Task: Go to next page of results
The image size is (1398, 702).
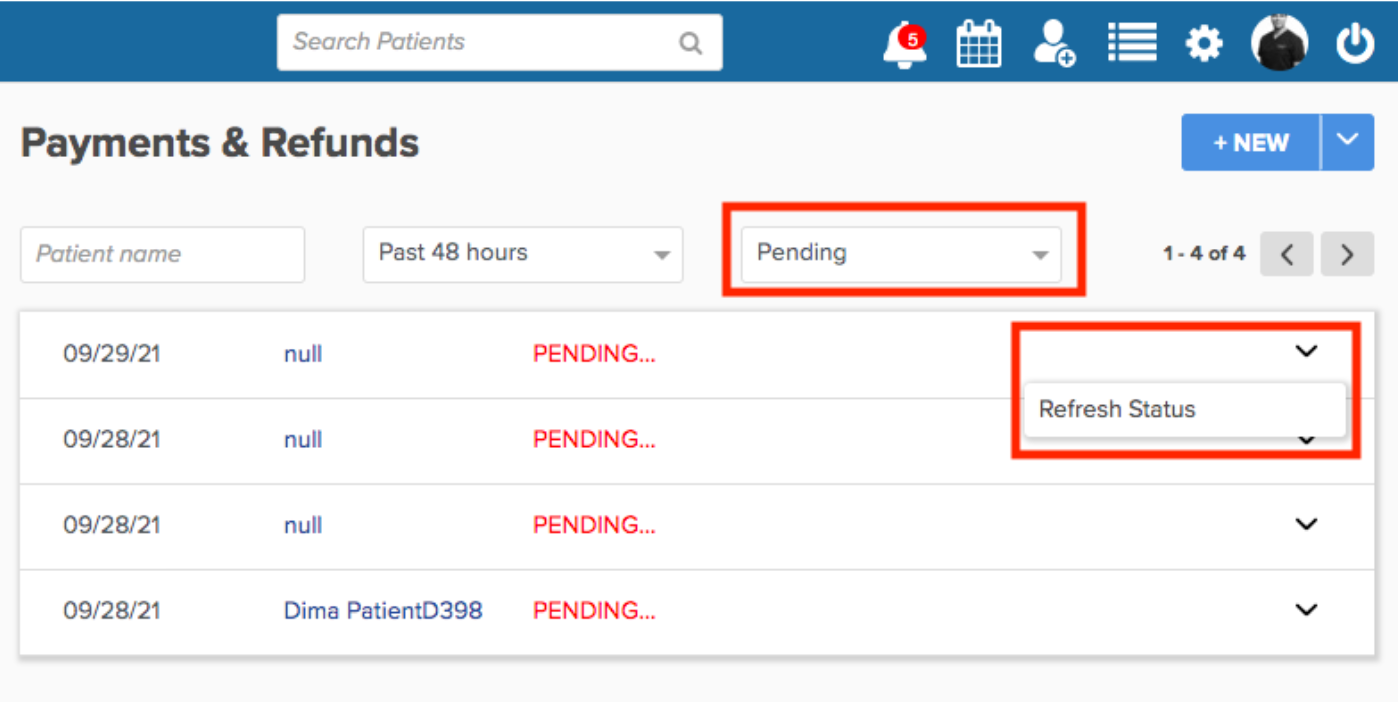Action: 1347,254
